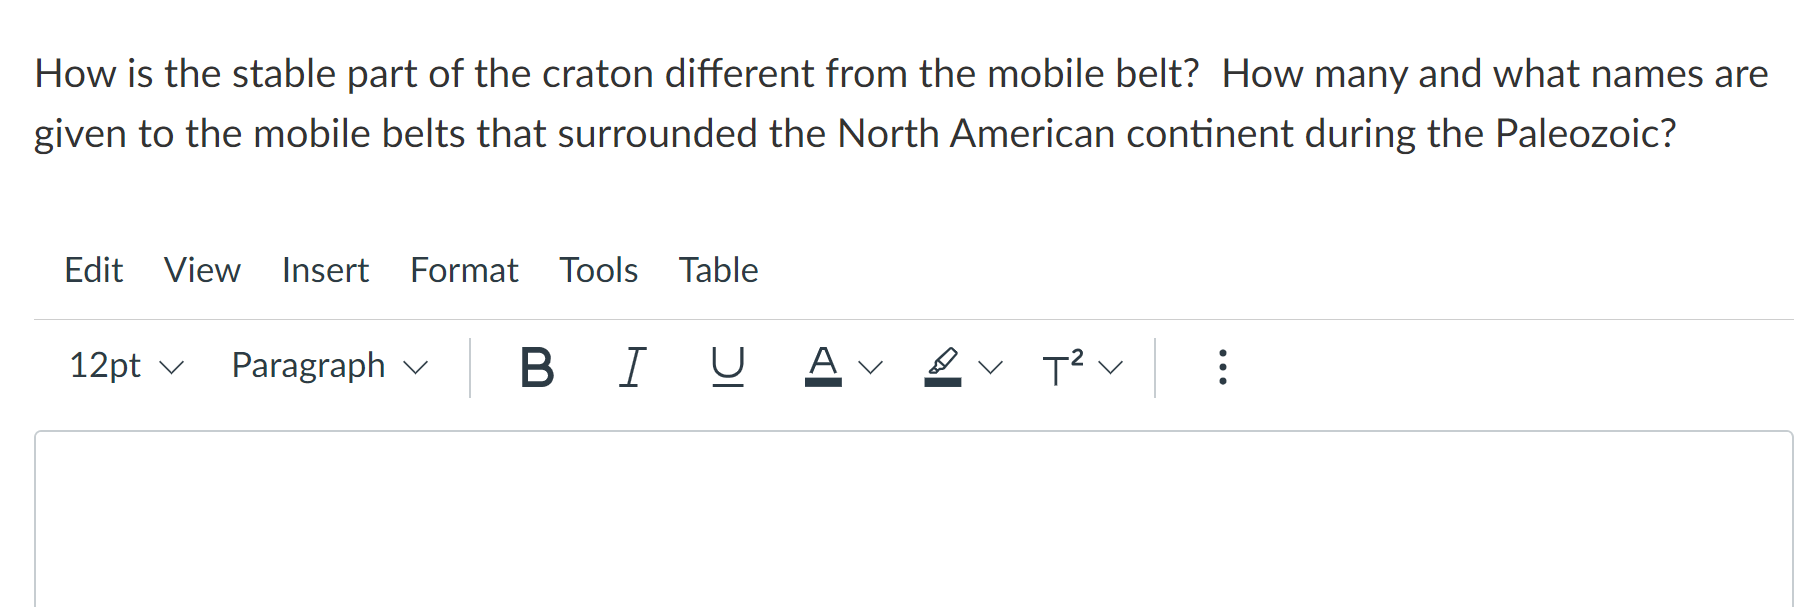
Task: Apply underline formatting
Action: tap(728, 367)
